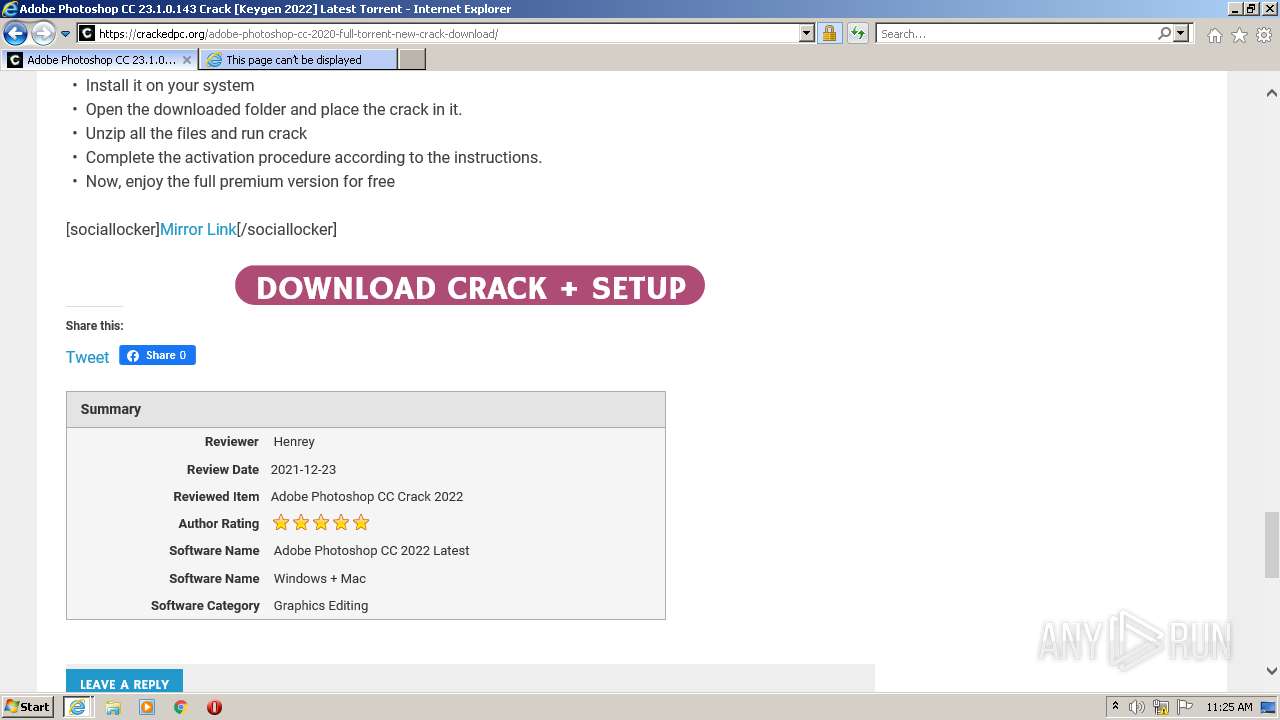Open Favorites star icon
The image size is (1280, 720).
tap(1239, 35)
